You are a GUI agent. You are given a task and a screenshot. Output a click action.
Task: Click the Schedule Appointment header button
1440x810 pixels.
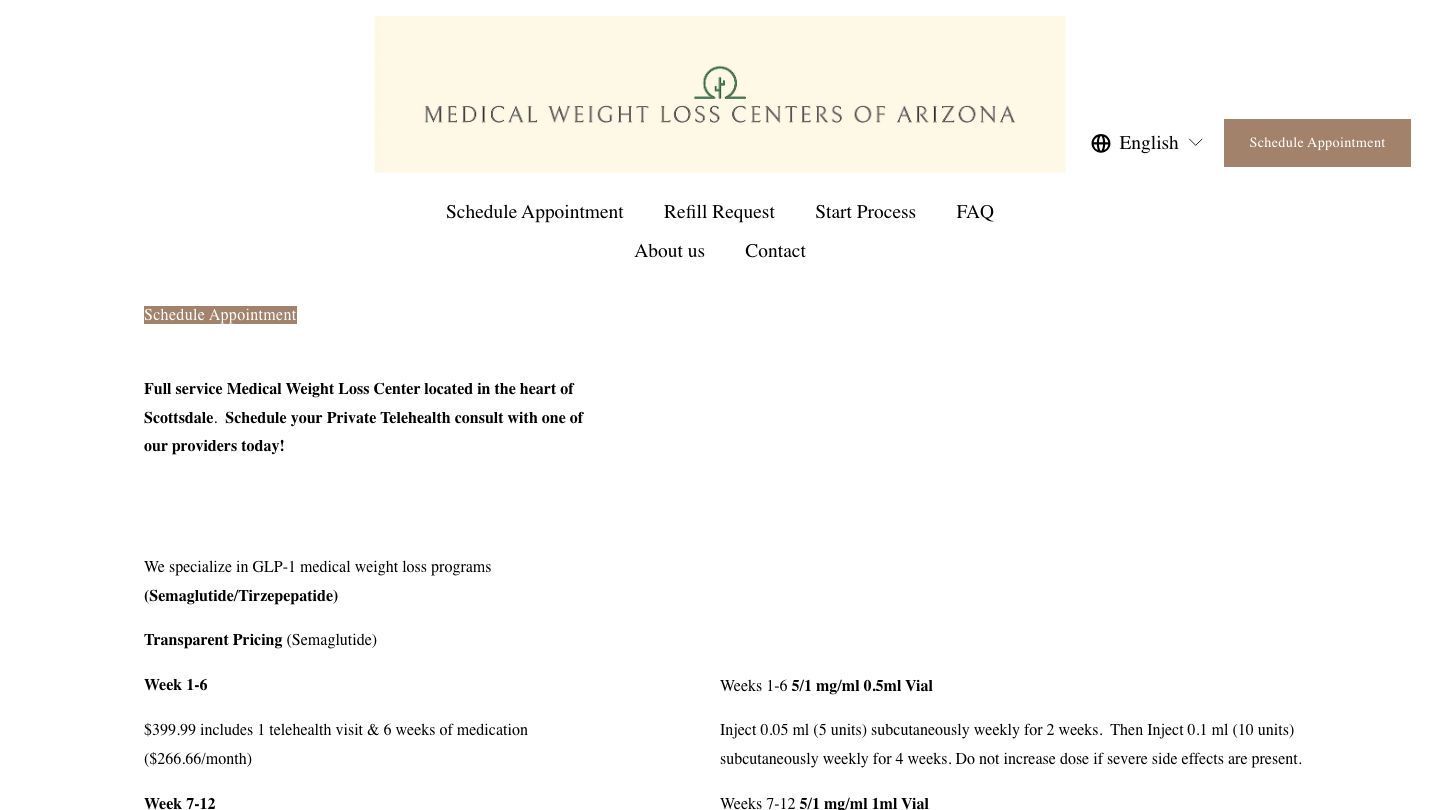click(1317, 143)
